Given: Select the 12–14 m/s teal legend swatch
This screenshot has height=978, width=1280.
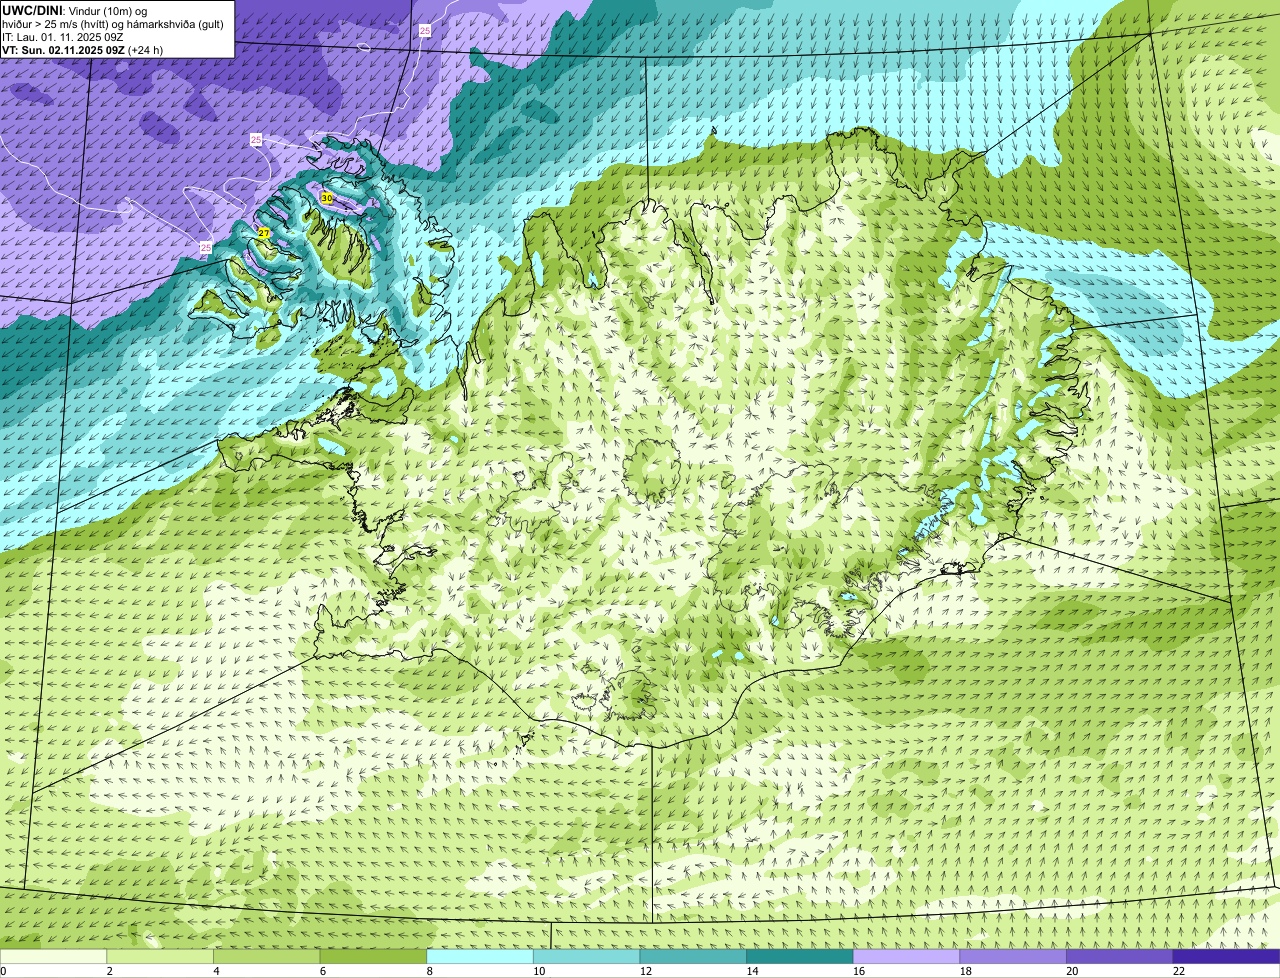Looking at the screenshot, I should click(x=693, y=956).
